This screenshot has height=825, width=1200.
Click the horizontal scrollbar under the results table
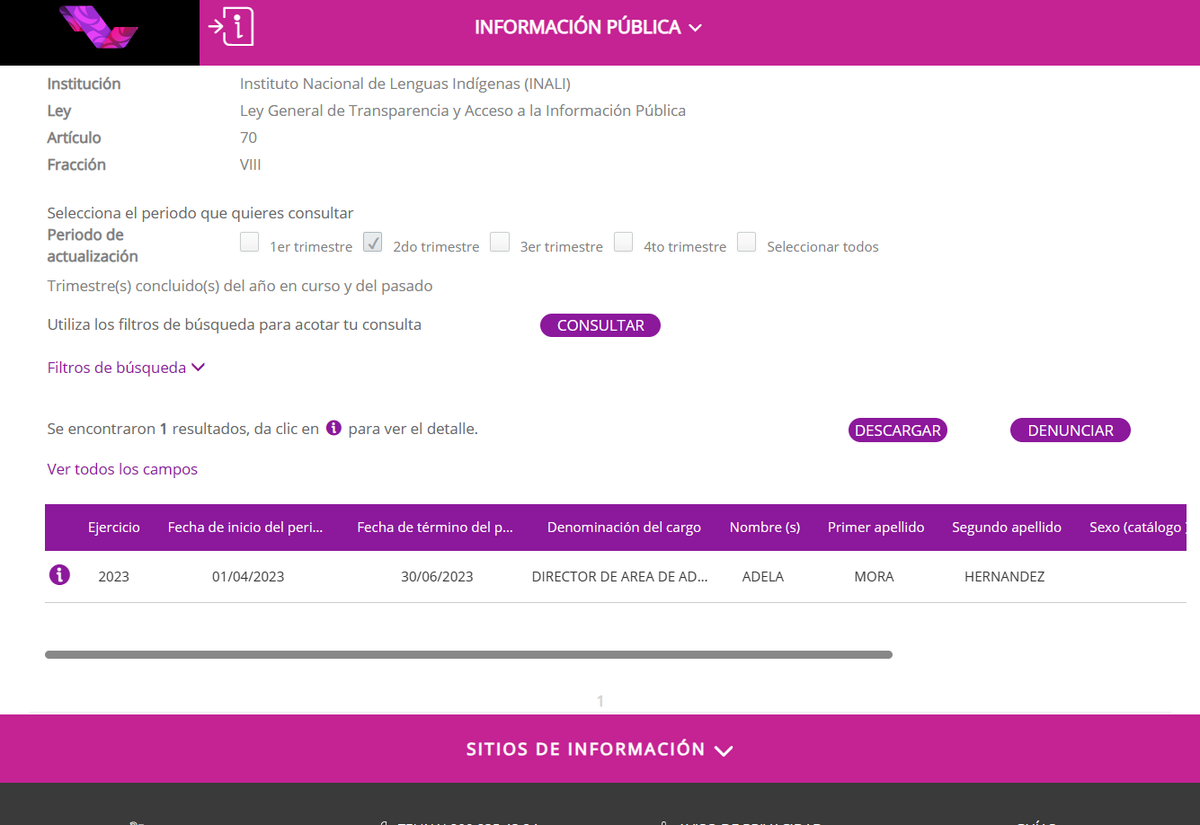point(468,655)
